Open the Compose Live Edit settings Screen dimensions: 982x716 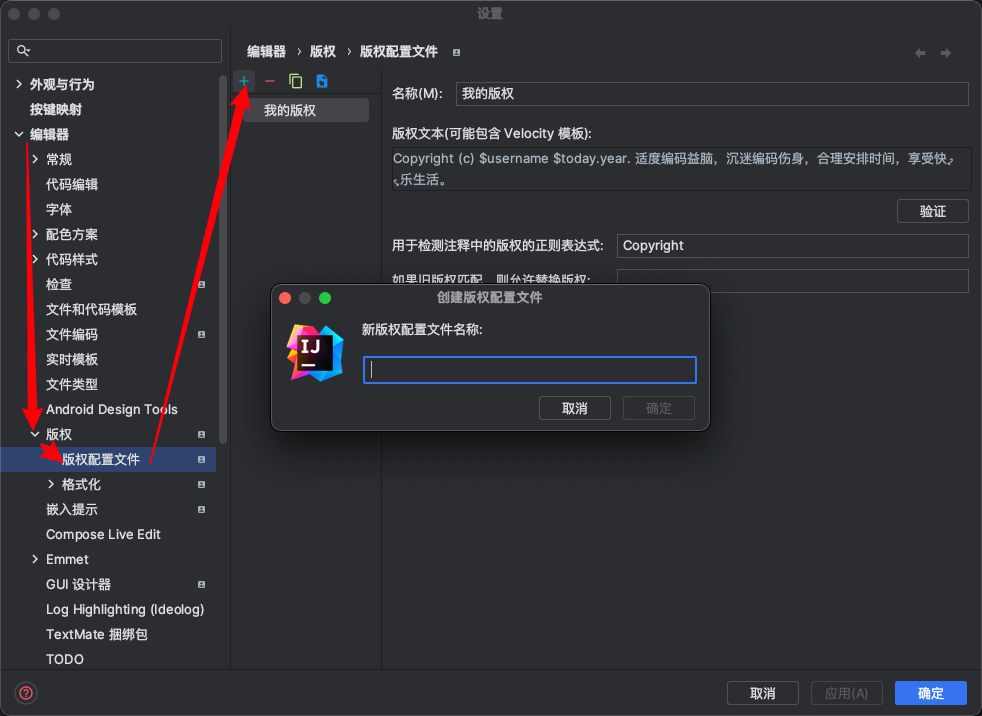pos(103,535)
